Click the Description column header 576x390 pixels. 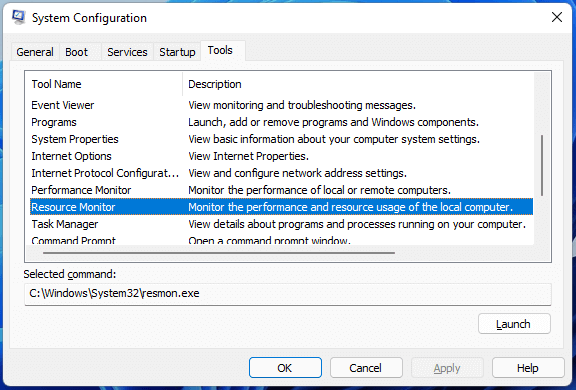tap(358, 84)
